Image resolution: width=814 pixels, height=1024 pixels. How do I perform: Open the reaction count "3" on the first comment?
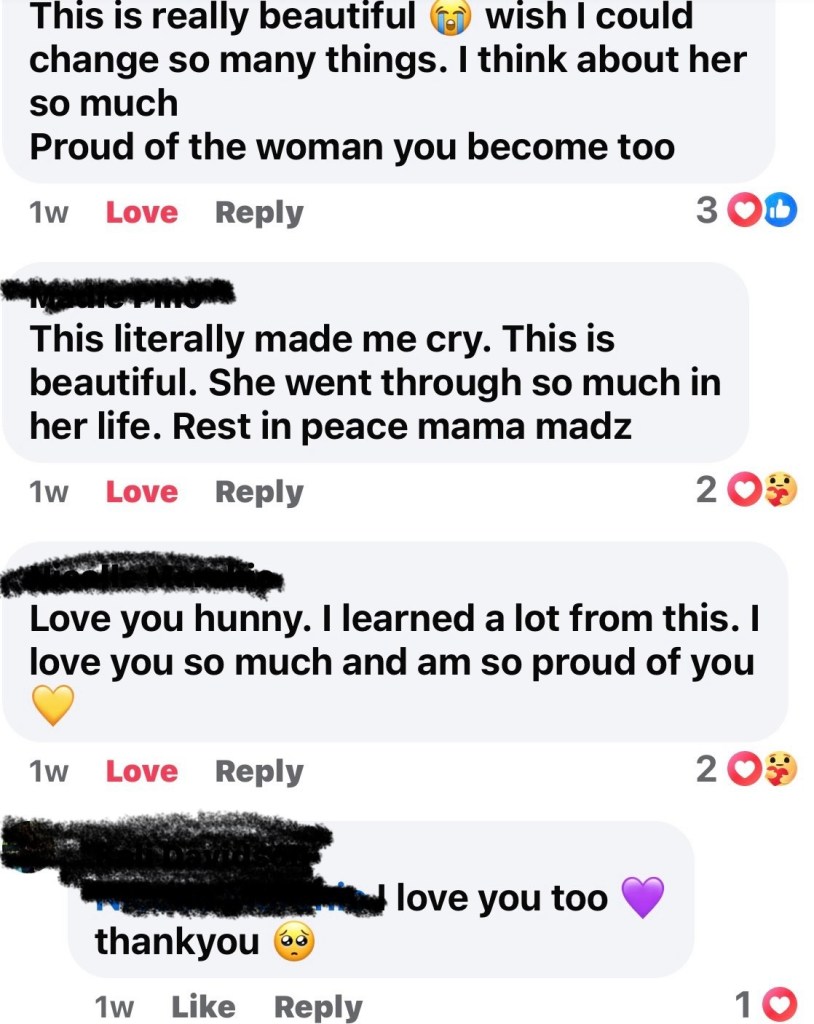pos(706,211)
